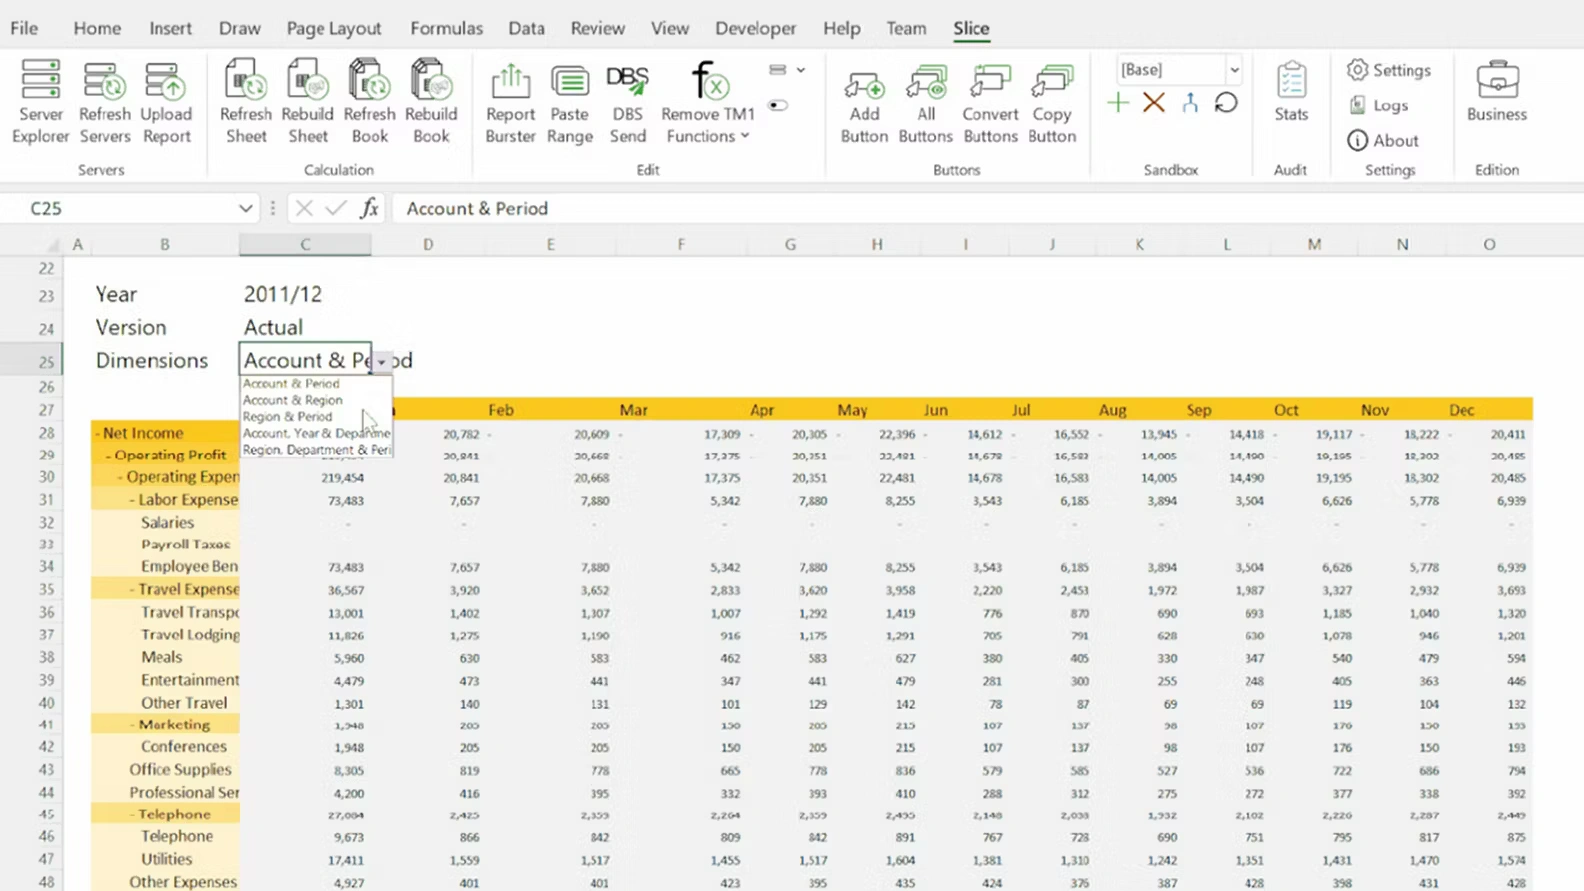Open the Server Explorer
This screenshot has height=891, width=1584.
(40, 102)
